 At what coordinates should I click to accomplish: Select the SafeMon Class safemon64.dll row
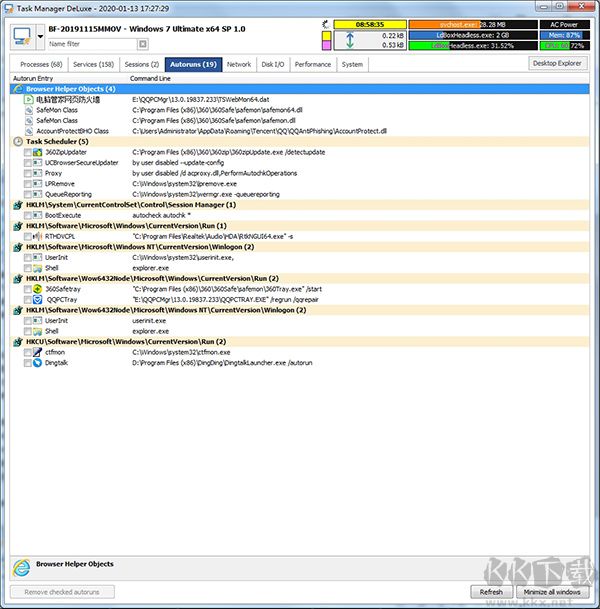(x=299, y=110)
